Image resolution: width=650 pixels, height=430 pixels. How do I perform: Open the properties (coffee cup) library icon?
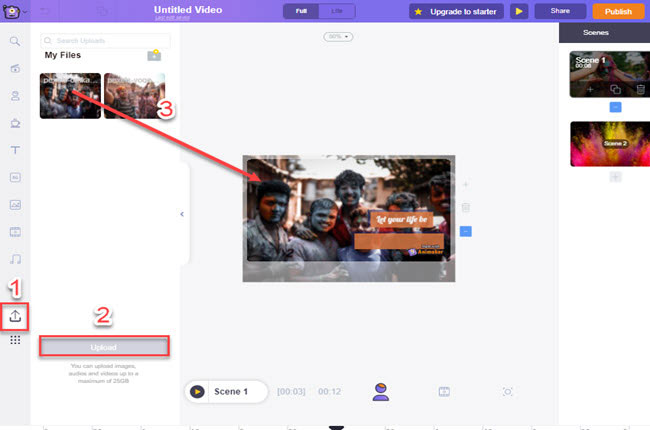point(15,123)
